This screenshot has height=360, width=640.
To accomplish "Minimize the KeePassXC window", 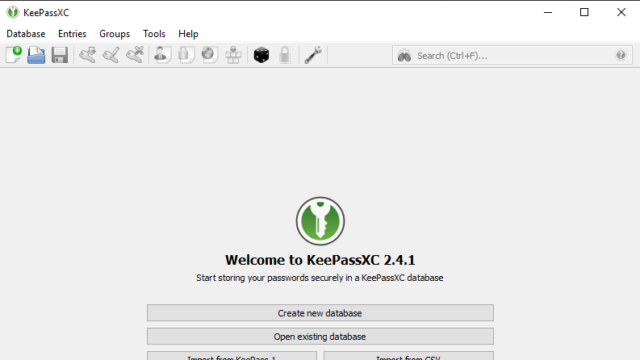I will (x=548, y=12).
